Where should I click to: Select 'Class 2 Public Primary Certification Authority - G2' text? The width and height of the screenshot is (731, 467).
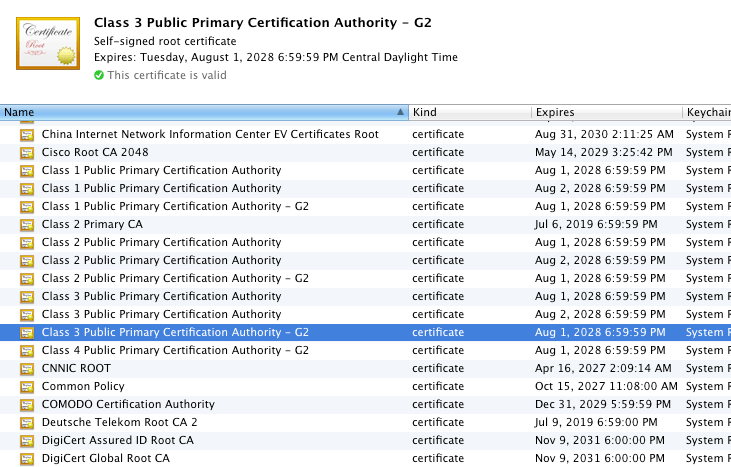tap(175, 278)
